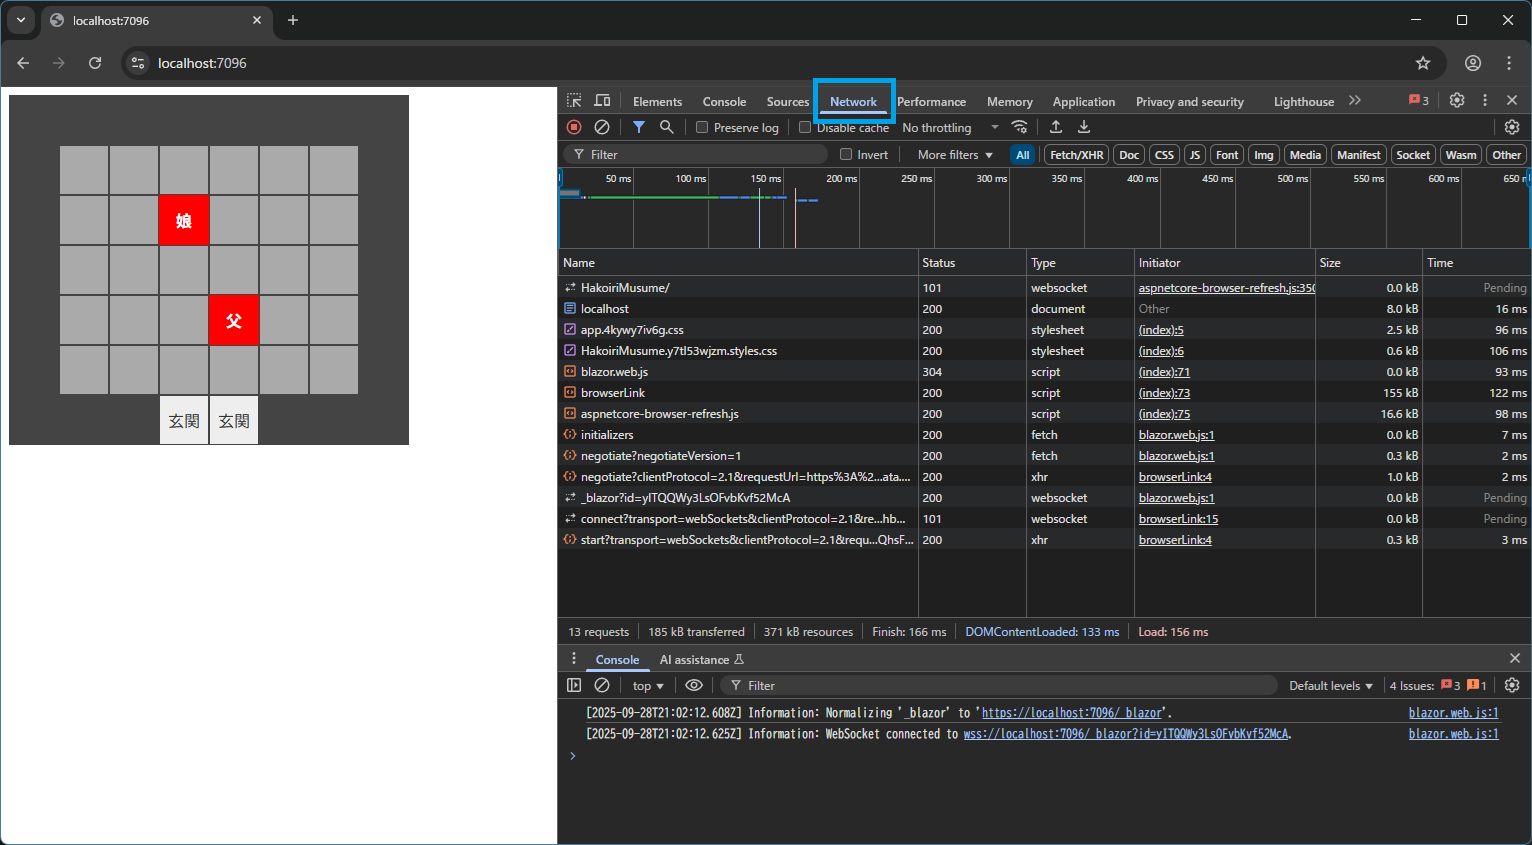
Task: Open network conditions panel
Action: click(x=1019, y=127)
